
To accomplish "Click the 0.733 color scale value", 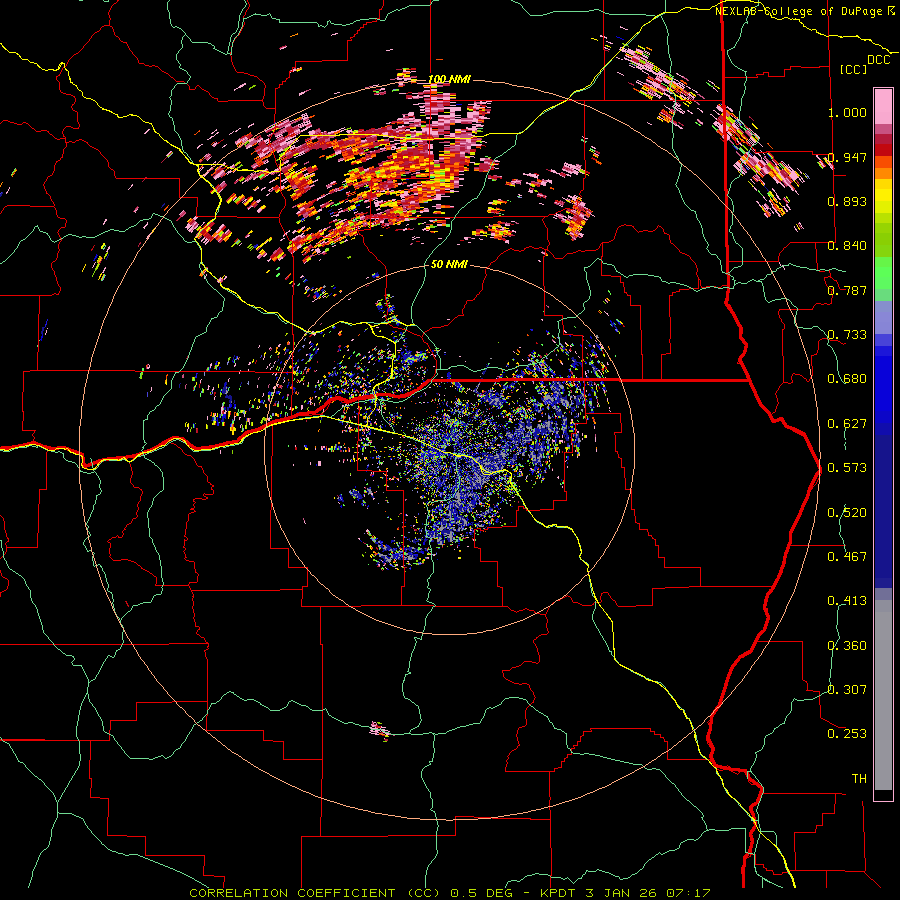I will coord(847,335).
